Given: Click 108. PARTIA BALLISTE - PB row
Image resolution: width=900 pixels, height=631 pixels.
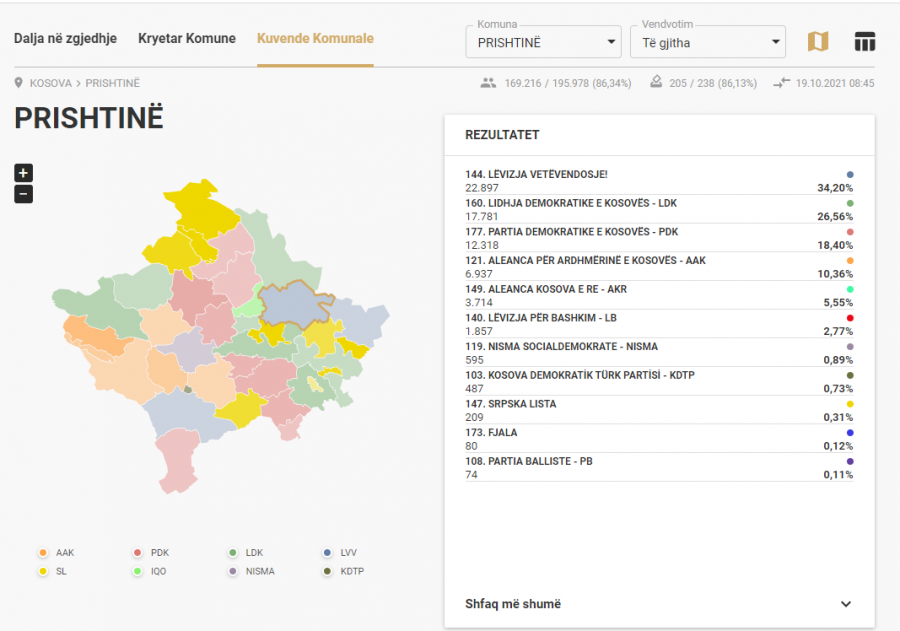Looking at the screenshot, I should click(659, 468).
